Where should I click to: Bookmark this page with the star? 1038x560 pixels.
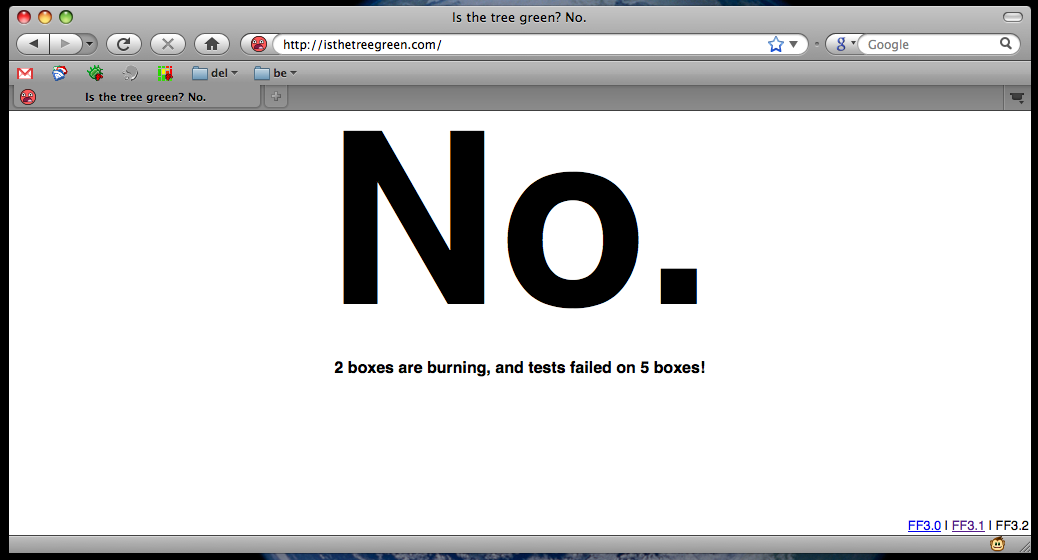pos(775,44)
